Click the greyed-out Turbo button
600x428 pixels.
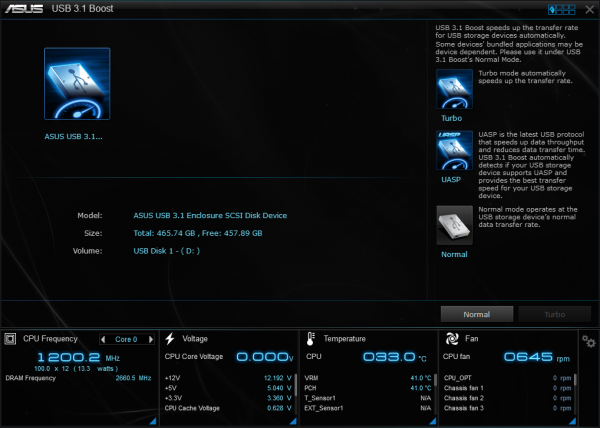pos(554,314)
